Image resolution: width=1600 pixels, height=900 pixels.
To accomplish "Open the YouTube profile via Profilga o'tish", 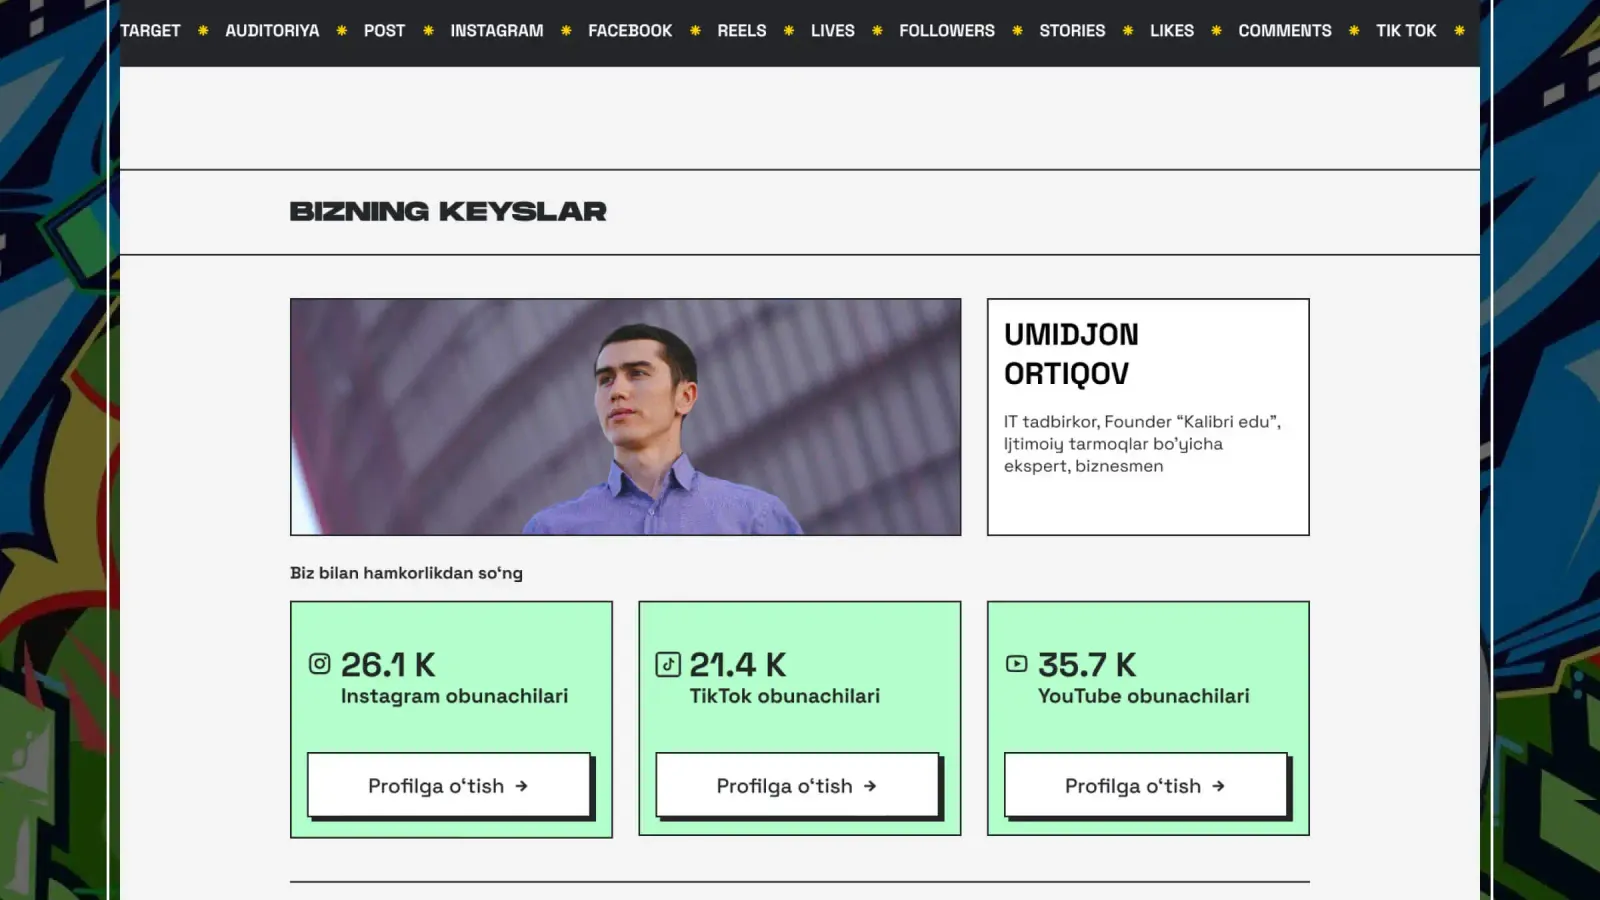I will point(1146,785).
